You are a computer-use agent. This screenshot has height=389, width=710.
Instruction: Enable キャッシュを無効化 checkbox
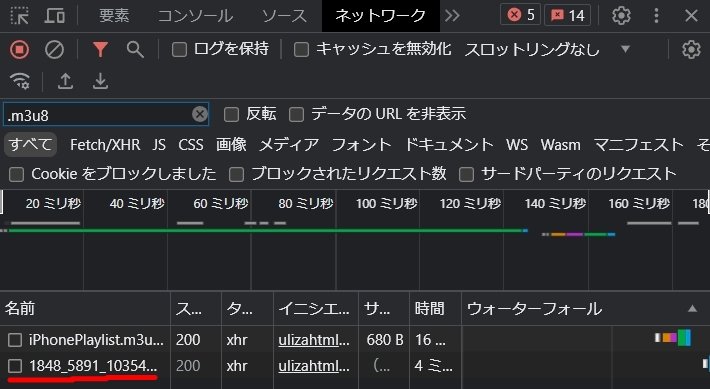pos(301,49)
